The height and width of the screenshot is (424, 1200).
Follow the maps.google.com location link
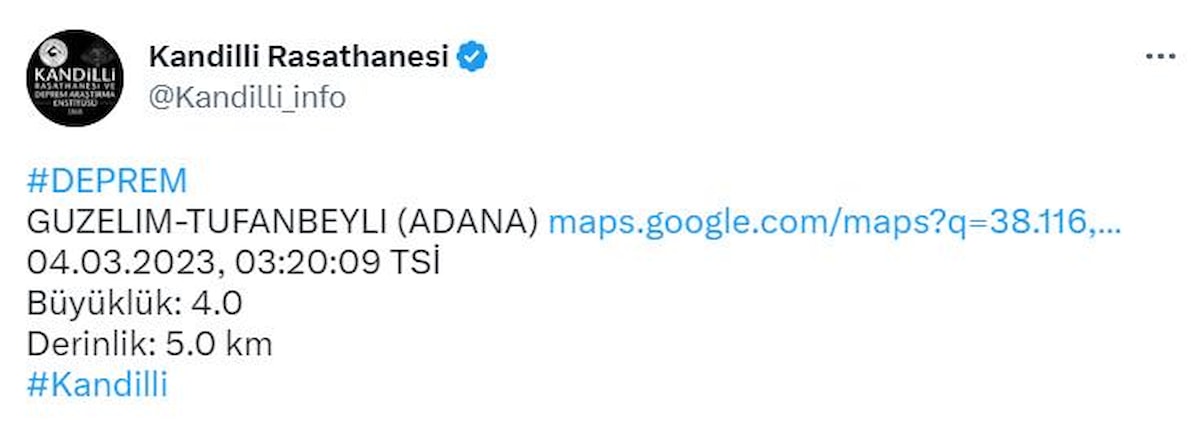835,222
